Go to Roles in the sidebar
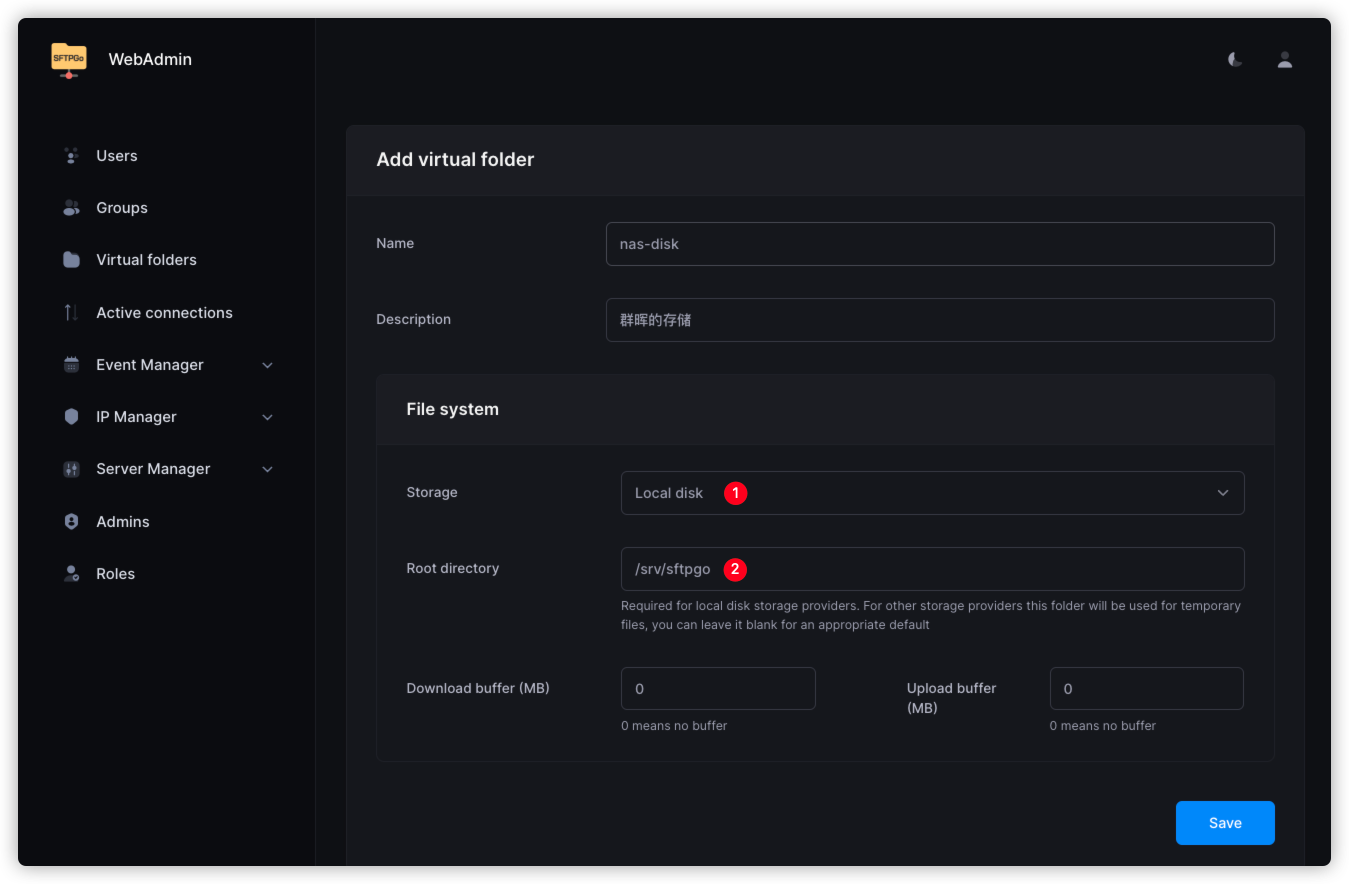The height and width of the screenshot is (884, 1349). (115, 574)
